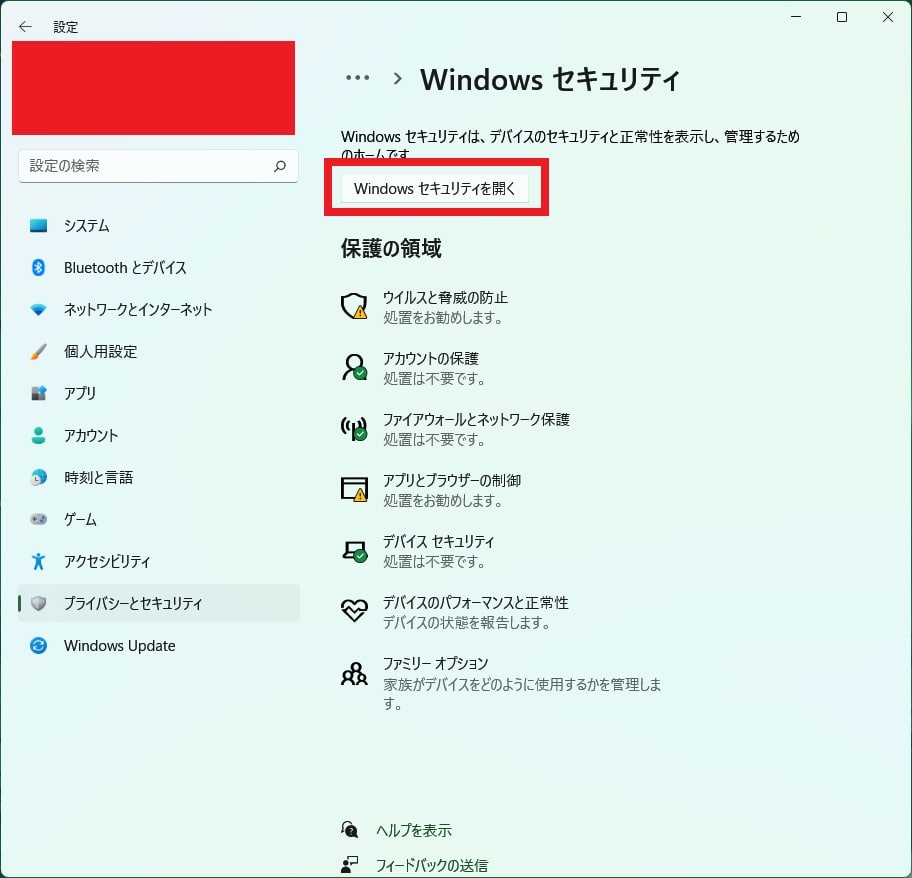Click the network Wi-Fi icon in the sidebar
The width and height of the screenshot is (912, 878).
[x=38, y=309]
